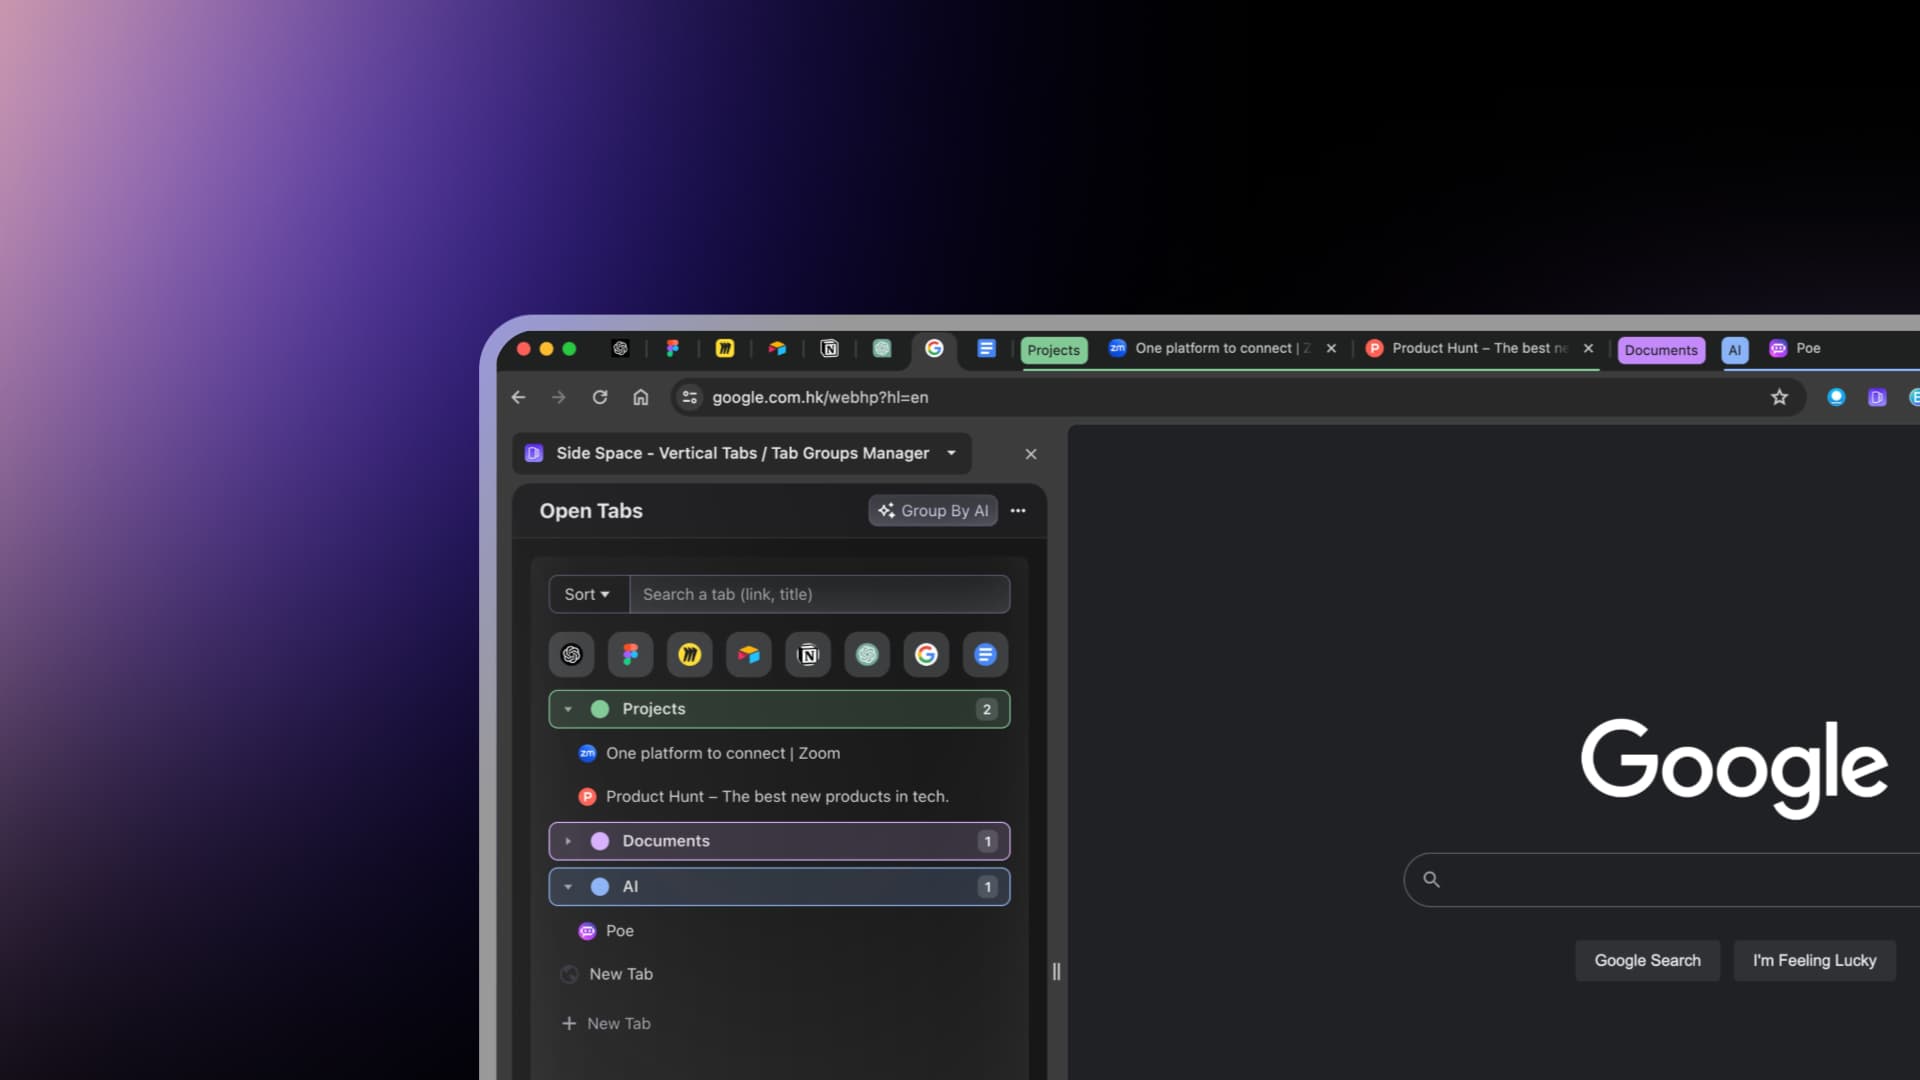Viewport: 1920px width, 1080px height.
Task: Click the Documents tab group label in tab strip
Action: pos(1660,350)
